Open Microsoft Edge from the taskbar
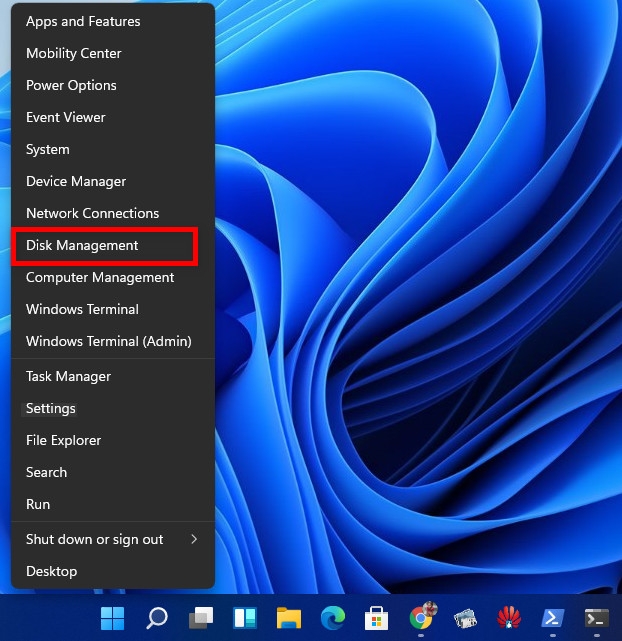Image resolution: width=622 pixels, height=641 pixels. point(333,618)
